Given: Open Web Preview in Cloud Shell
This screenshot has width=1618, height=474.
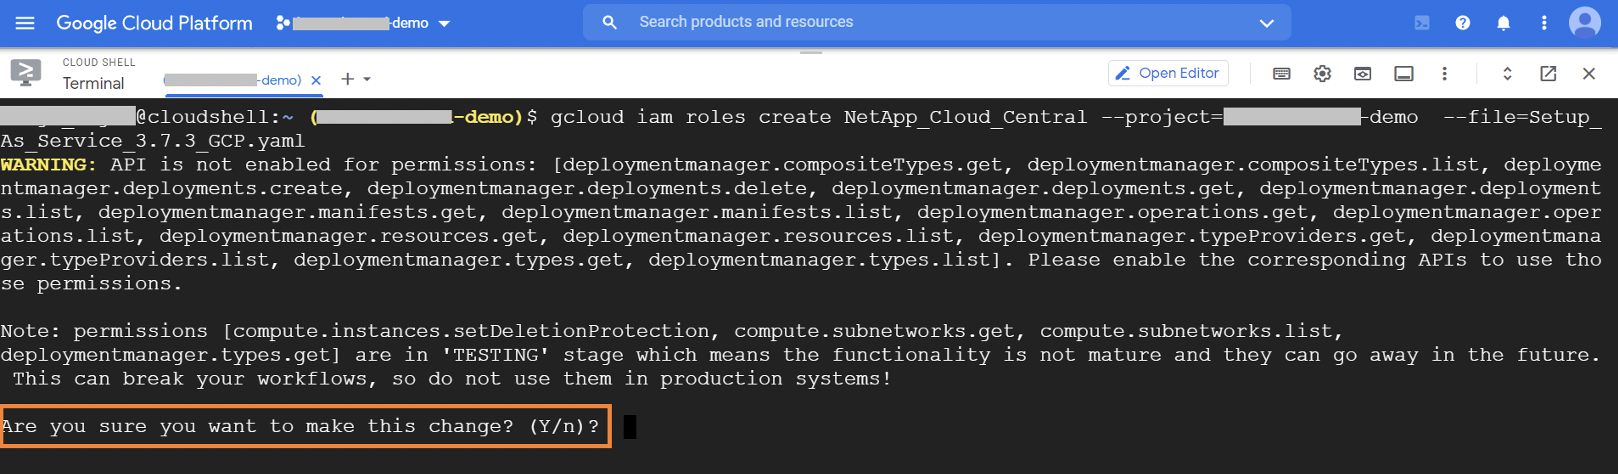Looking at the screenshot, I should 1362,74.
